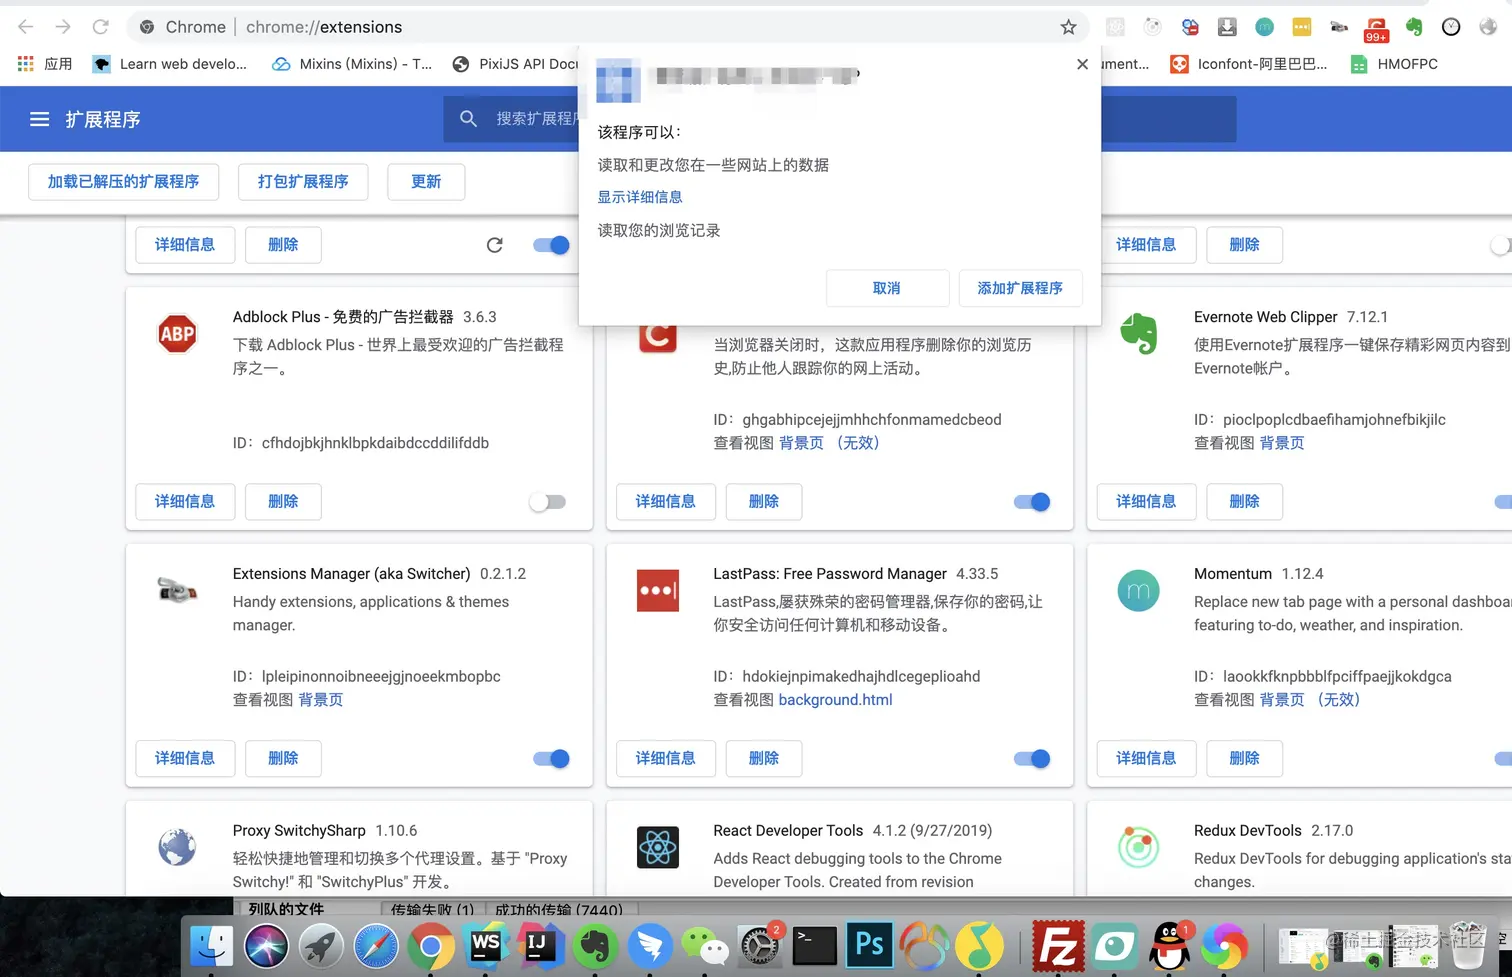Toggle the extension switch beside the reload icon

pos(551,245)
